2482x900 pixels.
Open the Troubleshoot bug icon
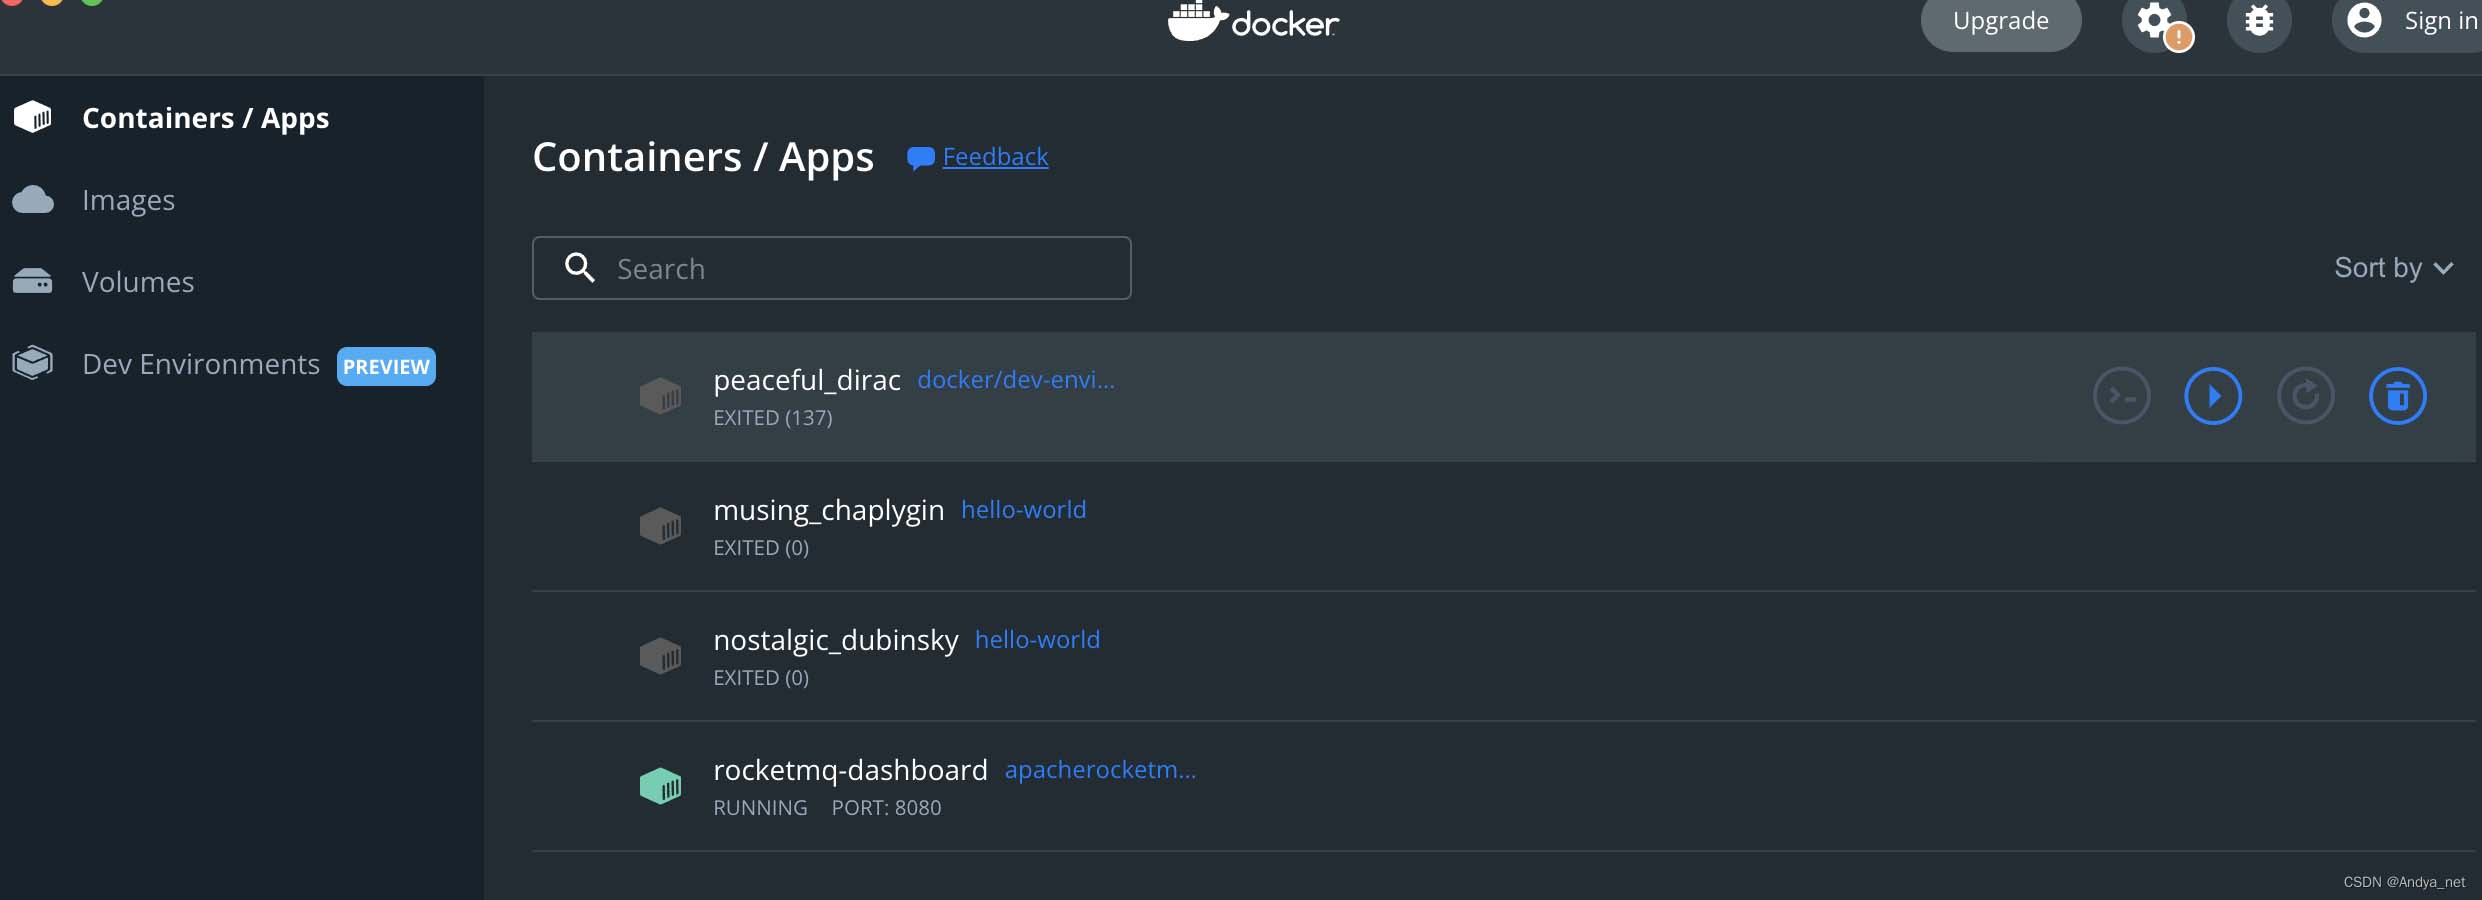point(2259,21)
